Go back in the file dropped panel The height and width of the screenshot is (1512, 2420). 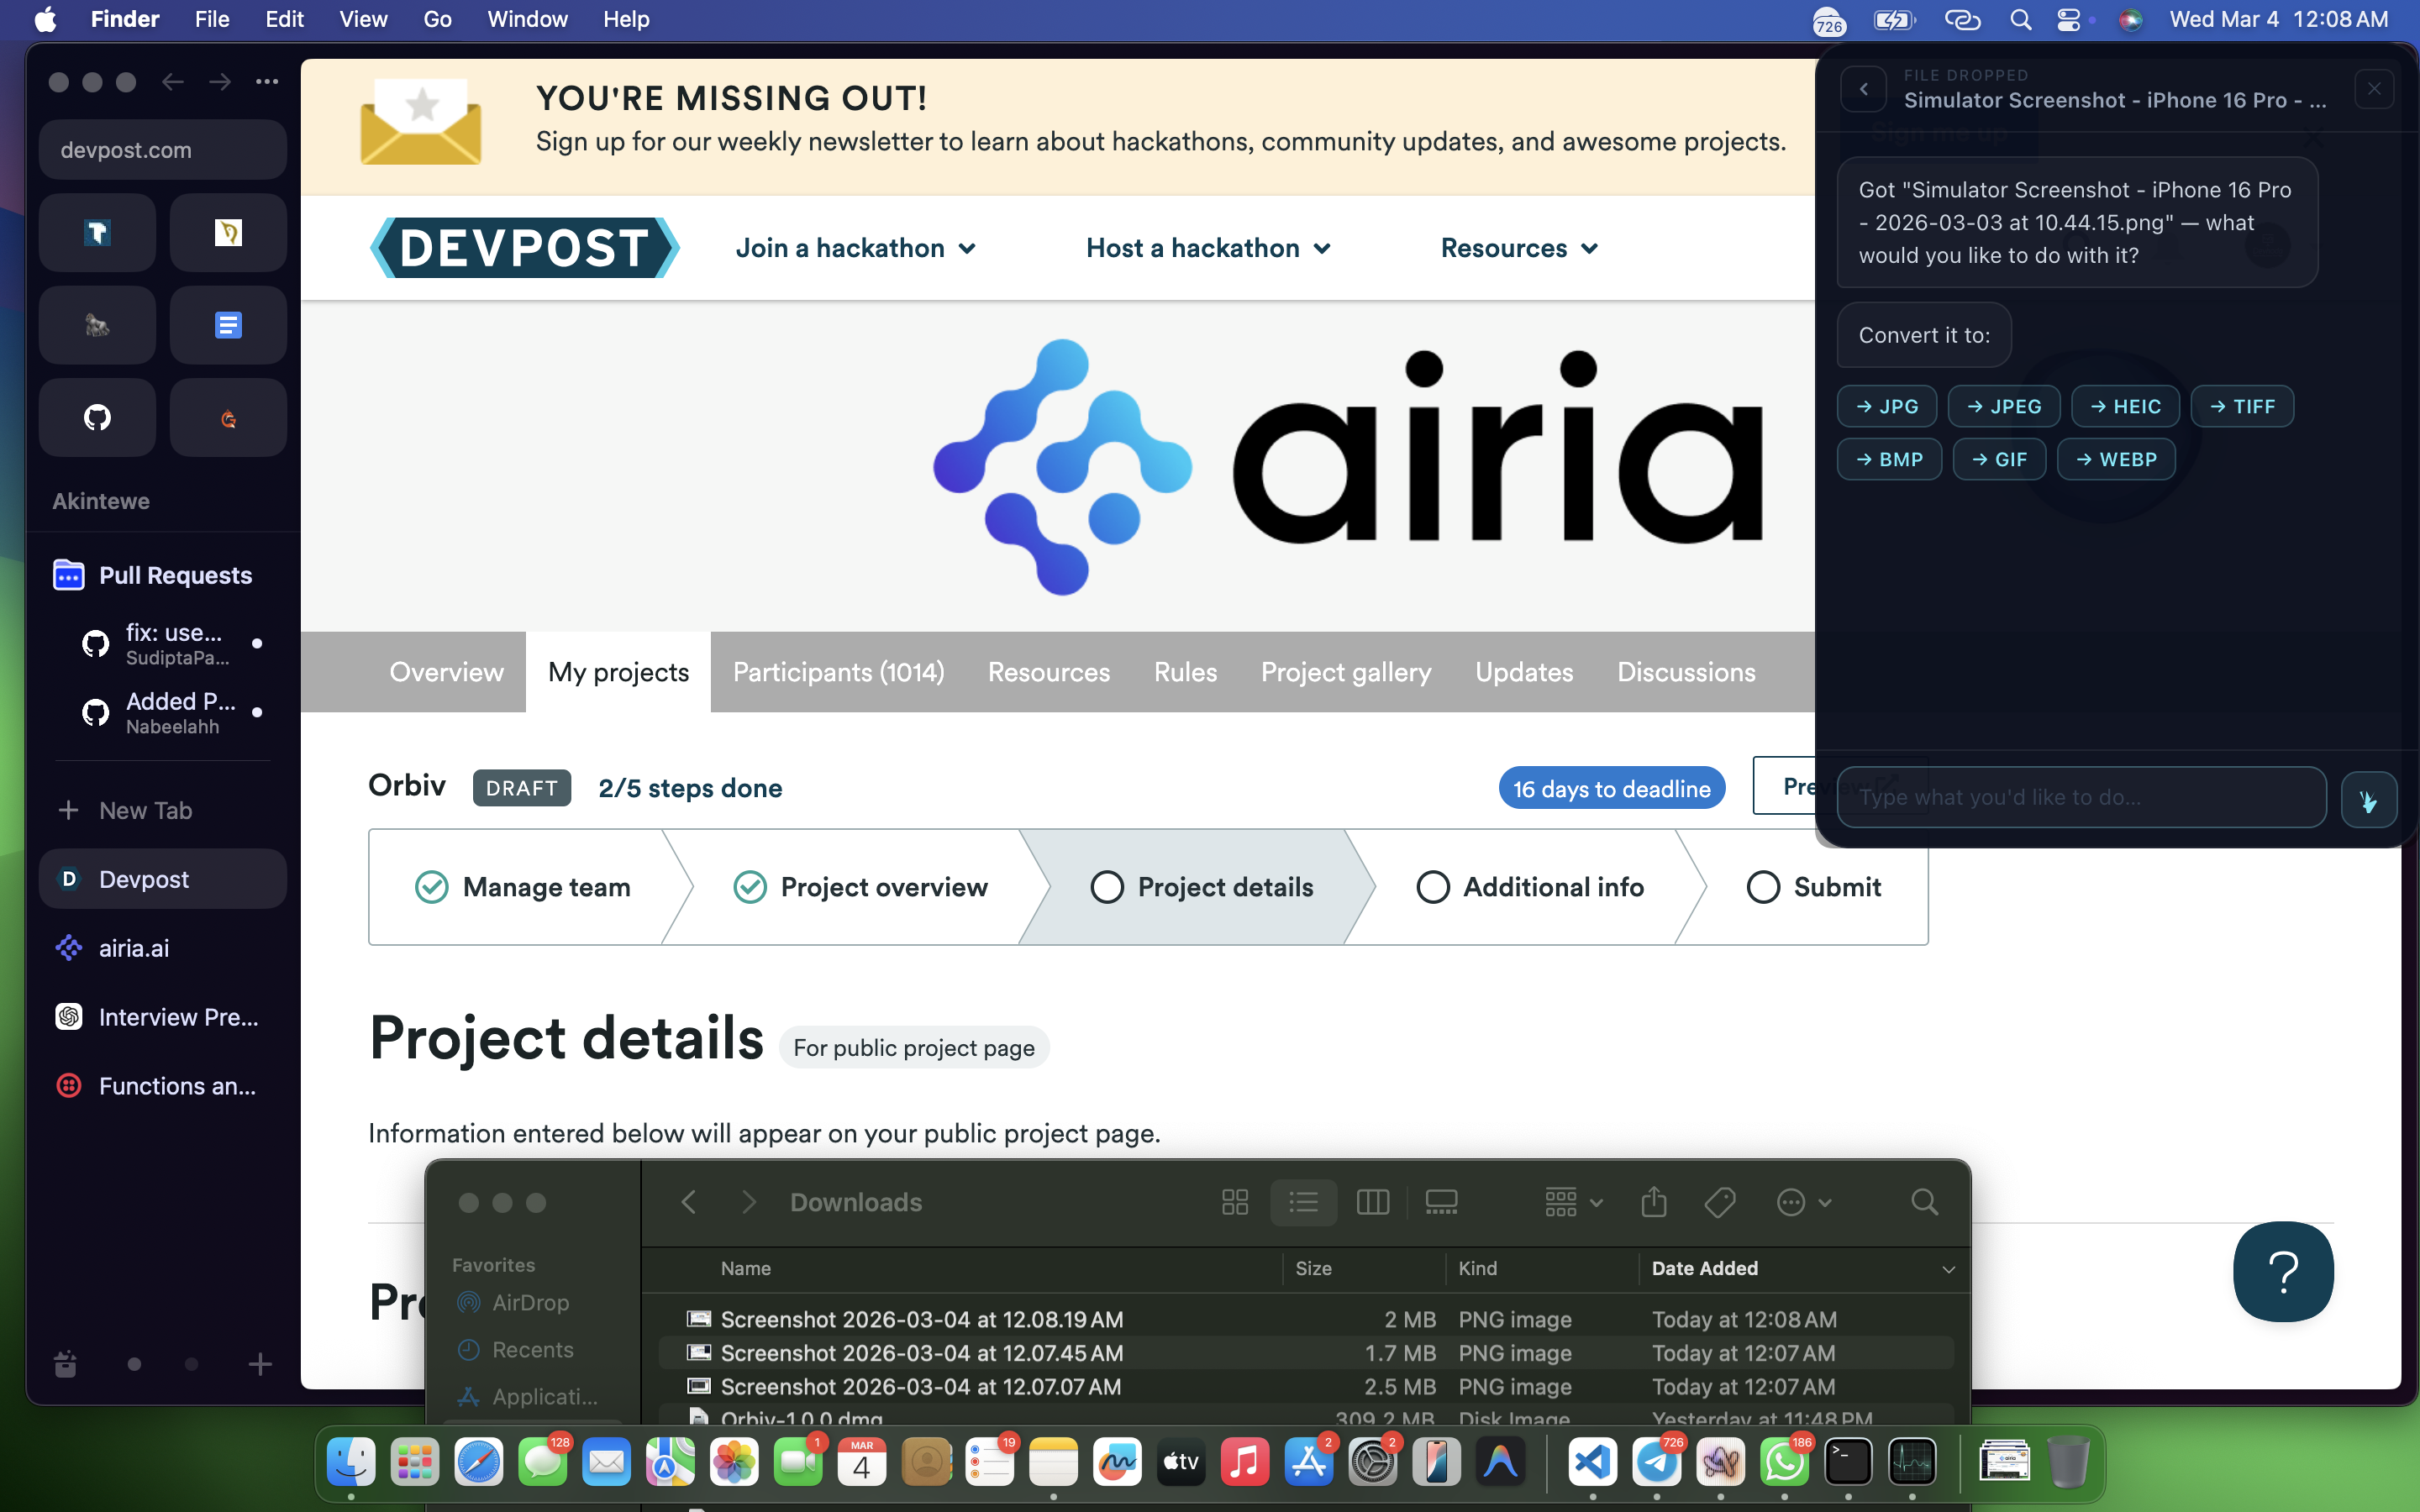click(1864, 89)
